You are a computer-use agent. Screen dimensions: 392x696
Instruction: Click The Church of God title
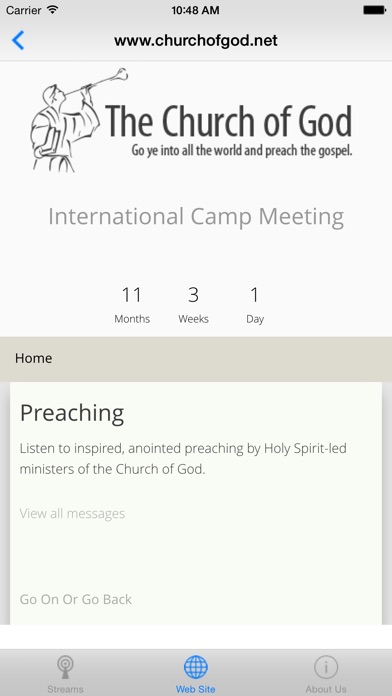click(x=229, y=121)
